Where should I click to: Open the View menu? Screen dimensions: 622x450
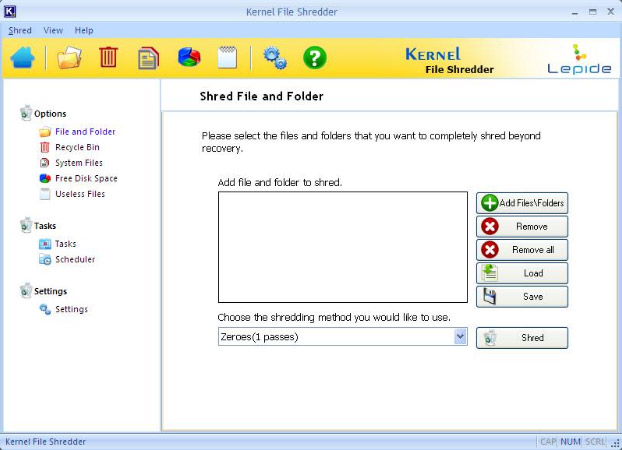point(53,31)
